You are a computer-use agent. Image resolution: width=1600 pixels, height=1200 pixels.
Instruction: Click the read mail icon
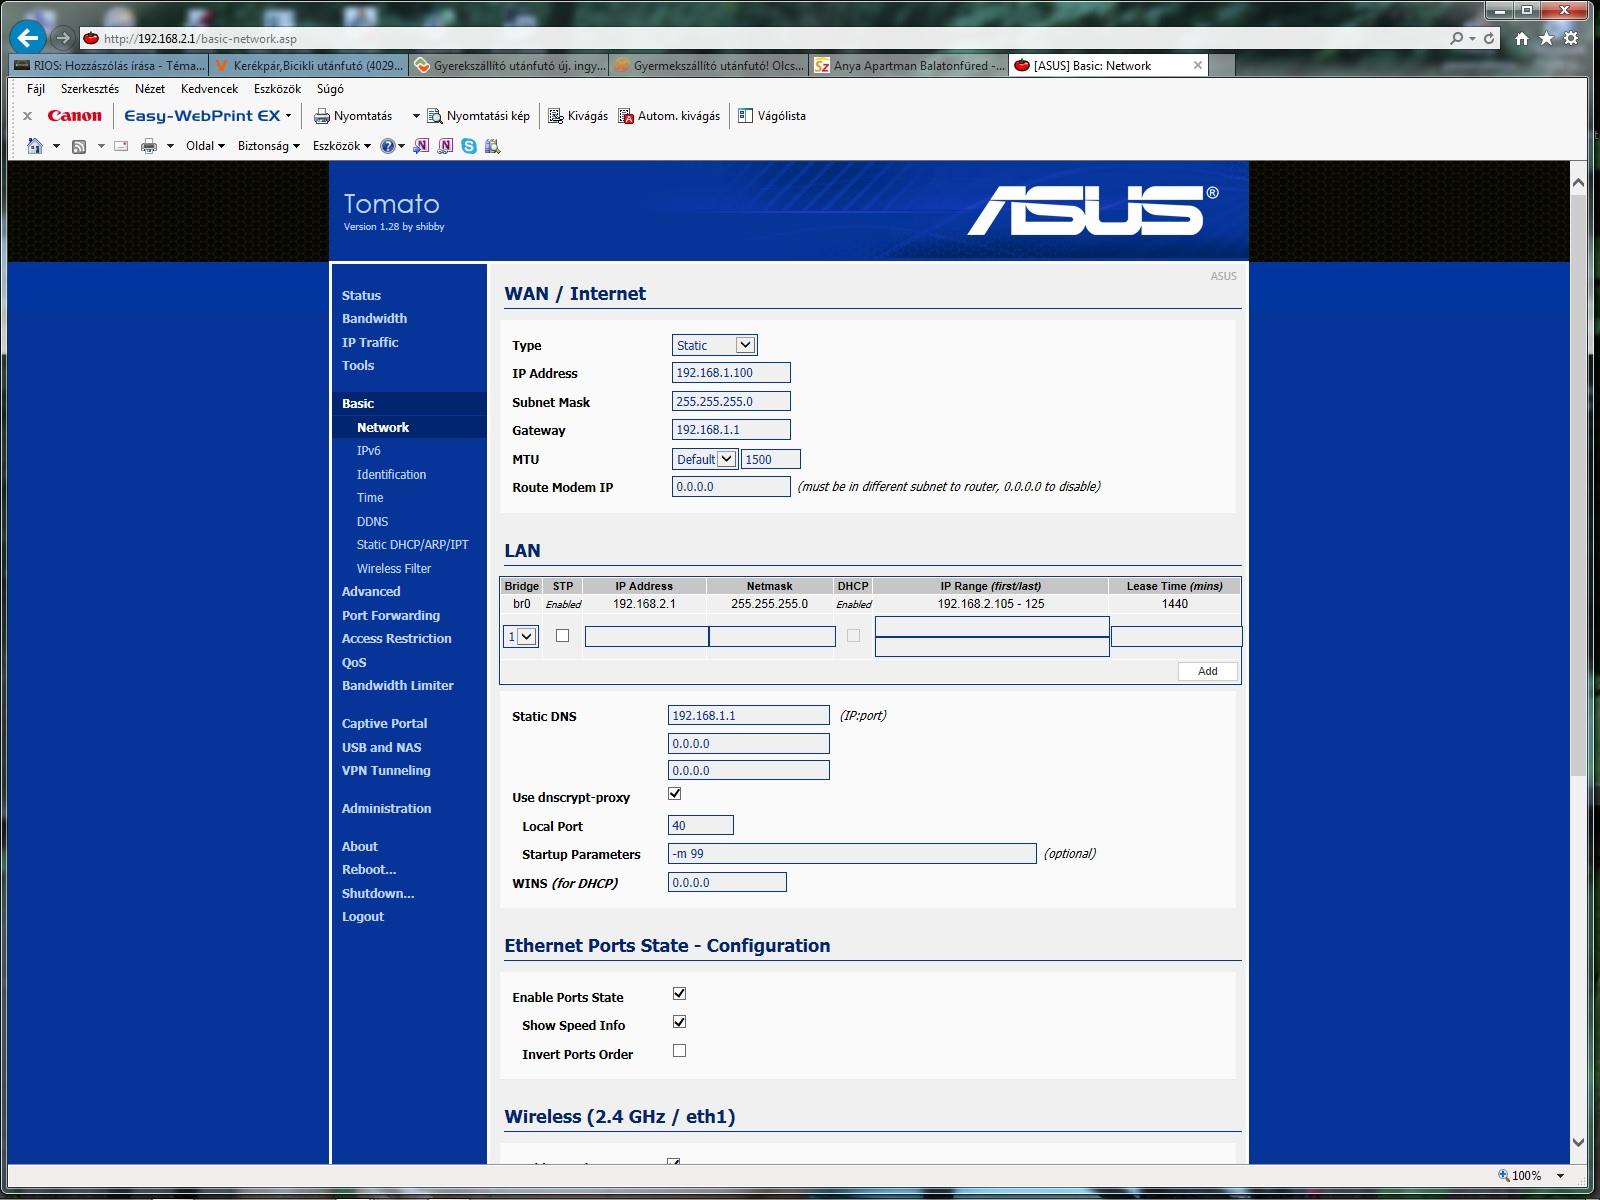tap(121, 146)
